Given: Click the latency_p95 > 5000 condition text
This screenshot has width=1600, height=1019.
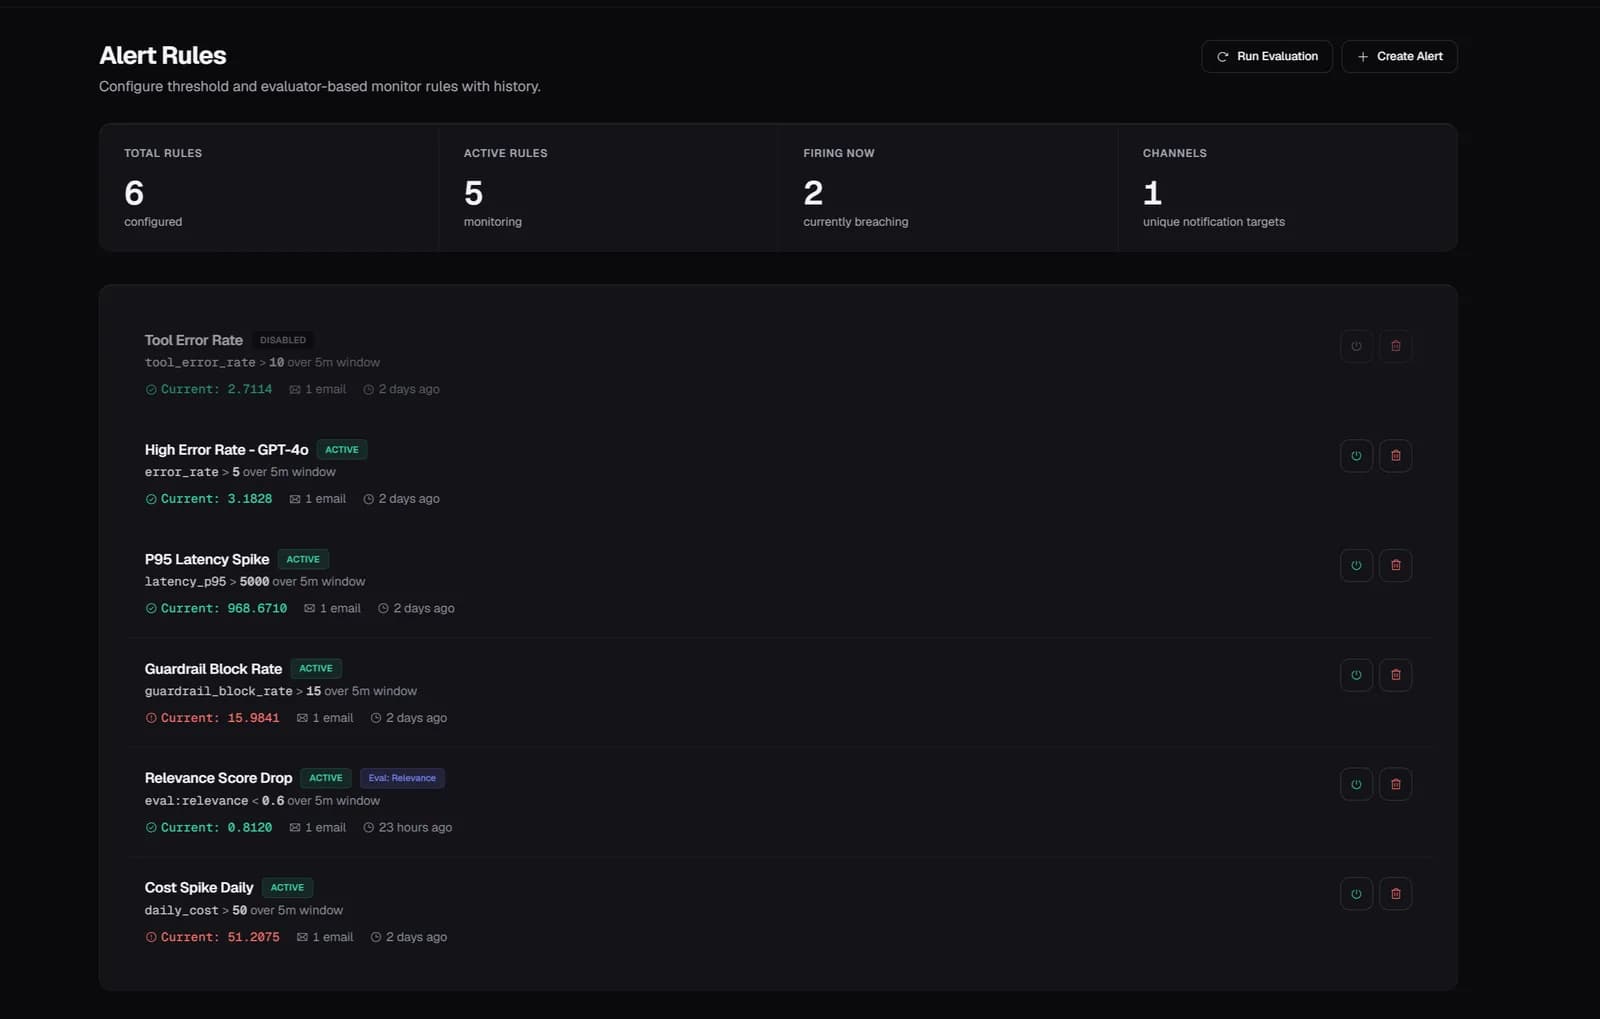Looking at the screenshot, I should point(255,581).
